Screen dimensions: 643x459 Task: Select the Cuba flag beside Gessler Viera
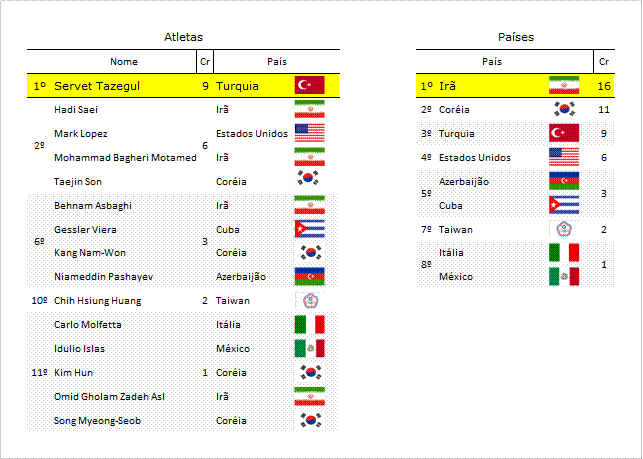[310, 229]
